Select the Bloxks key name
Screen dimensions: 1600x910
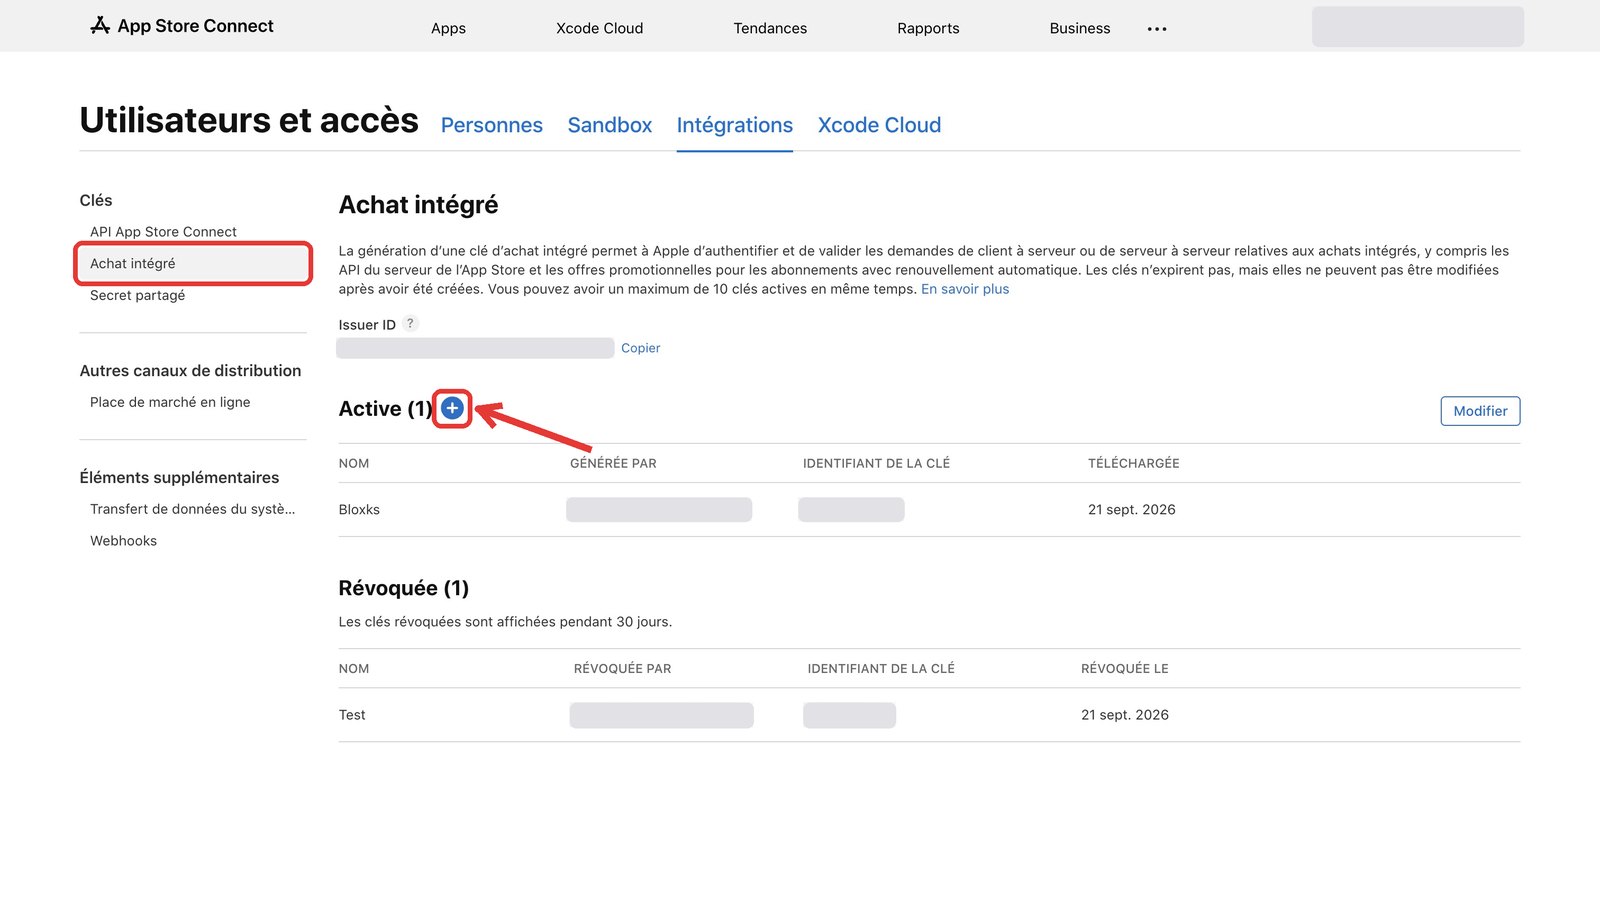(359, 510)
